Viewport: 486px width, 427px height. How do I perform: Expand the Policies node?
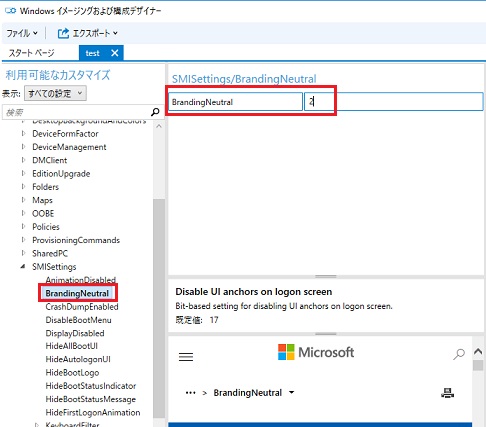[23, 227]
